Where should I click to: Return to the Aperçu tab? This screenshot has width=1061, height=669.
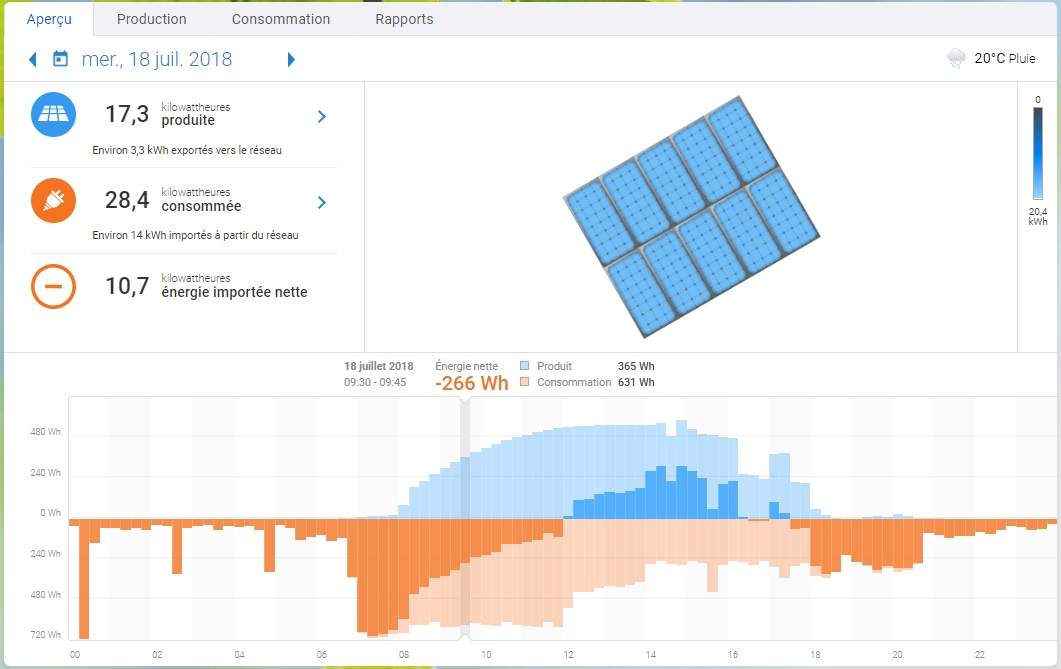click(50, 18)
